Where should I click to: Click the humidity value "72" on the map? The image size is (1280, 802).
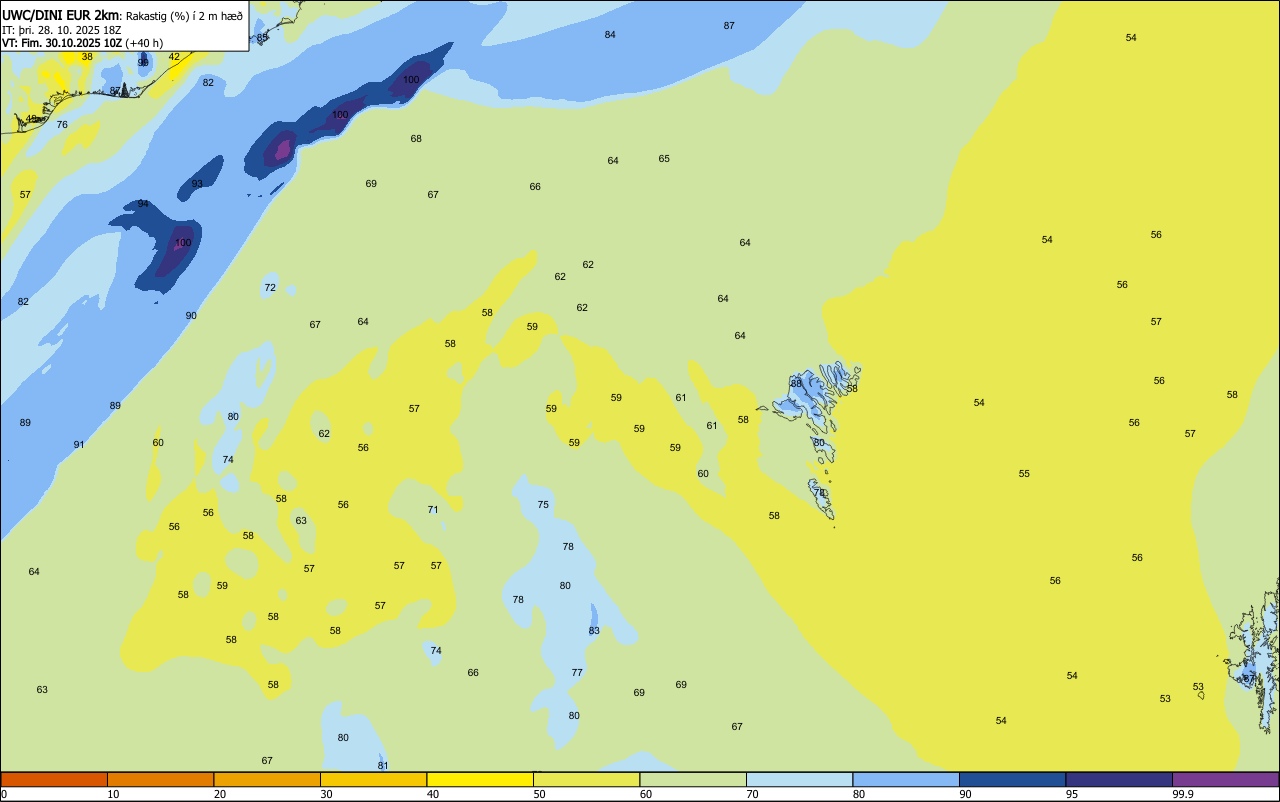point(270,288)
